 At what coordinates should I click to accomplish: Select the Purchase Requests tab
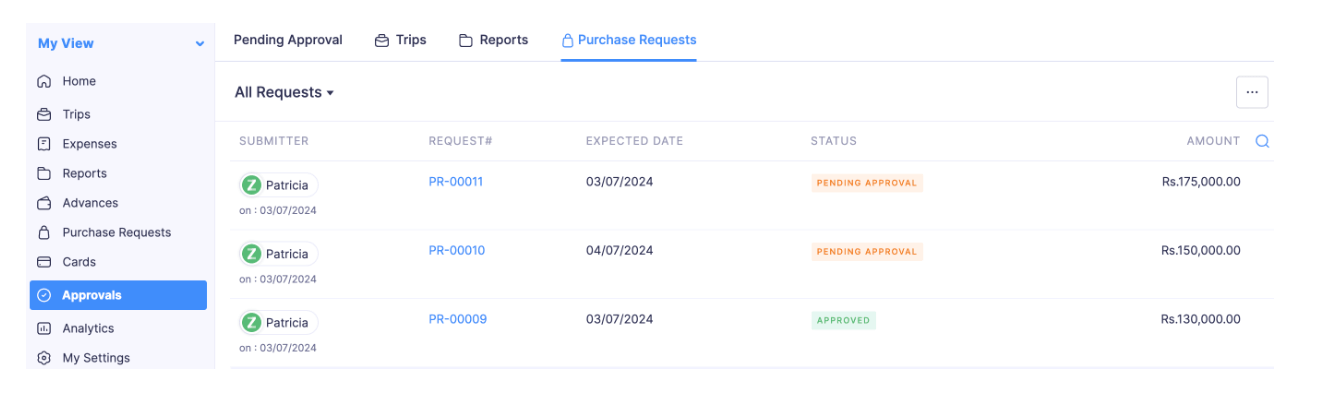pyautogui.click(x=629, y=40)
